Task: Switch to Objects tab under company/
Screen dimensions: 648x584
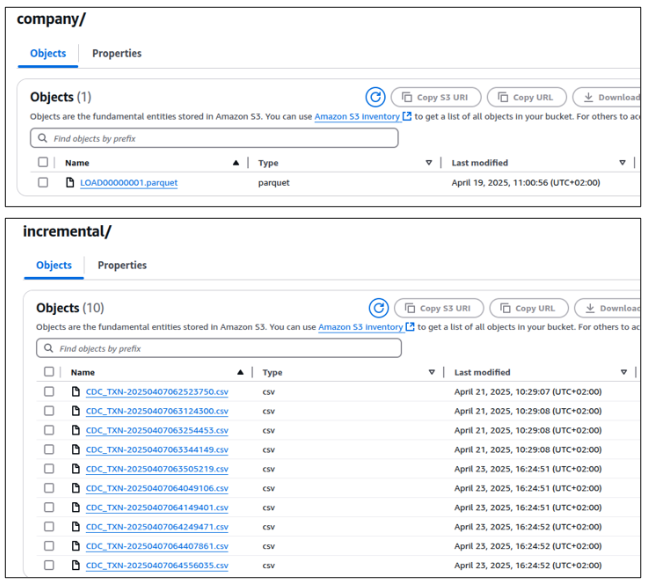Action: click(x=48, y=53)
